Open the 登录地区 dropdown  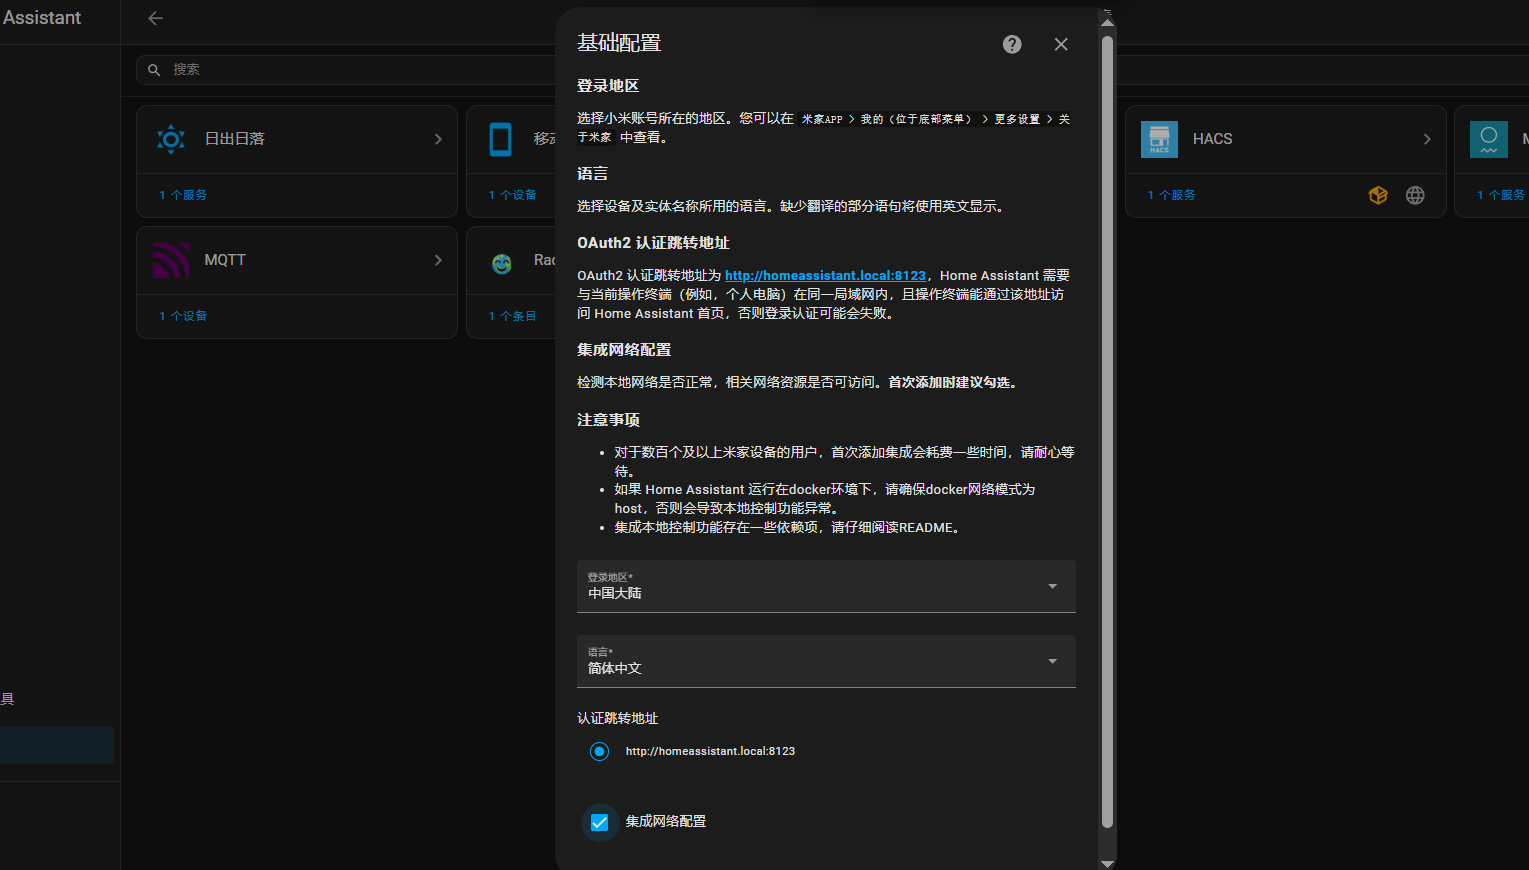pyautogui.click(x=826, y=586)
